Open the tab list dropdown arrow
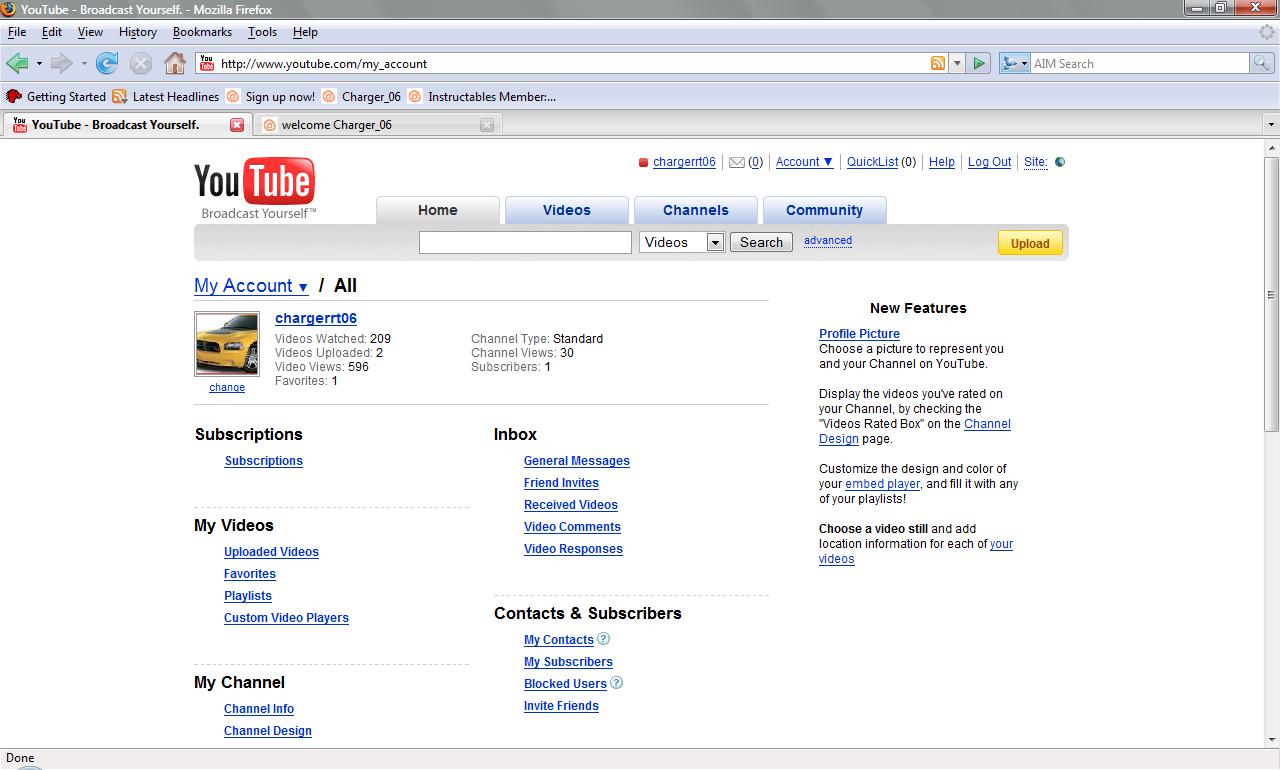This screenshot has width=1280, height=770. pos(1271,125)
